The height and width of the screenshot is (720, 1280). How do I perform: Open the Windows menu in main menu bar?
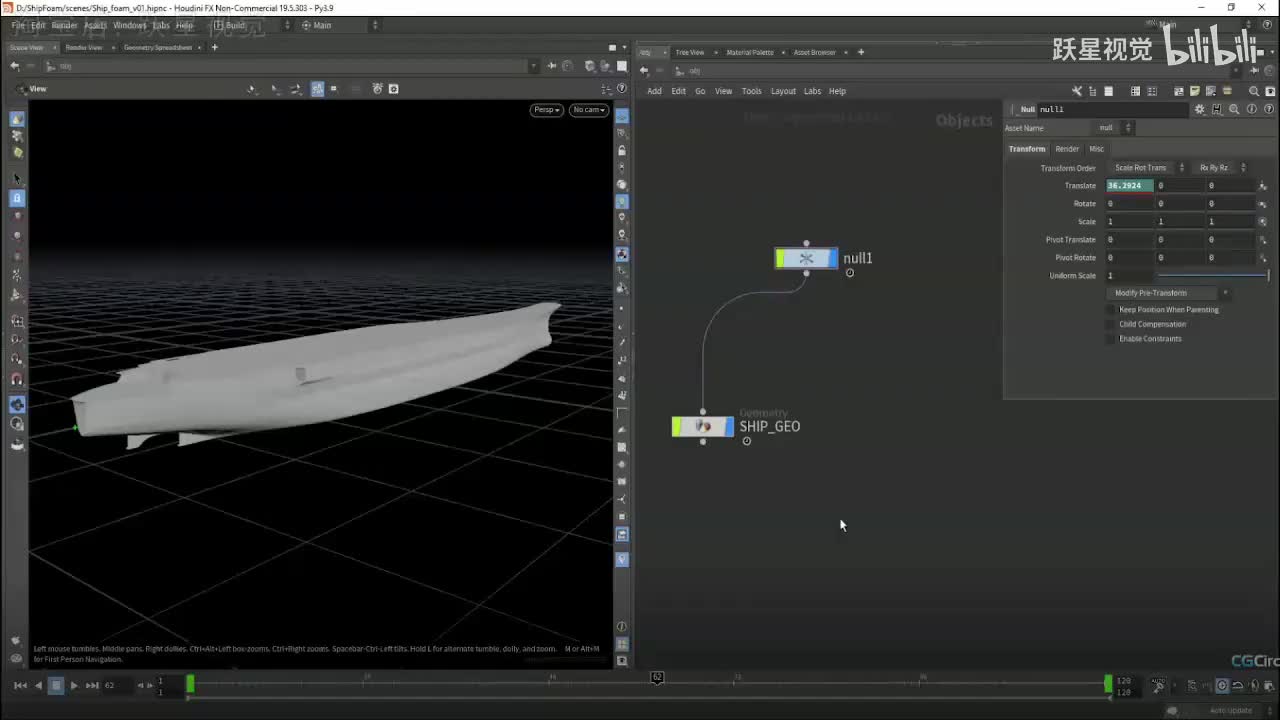129,25
